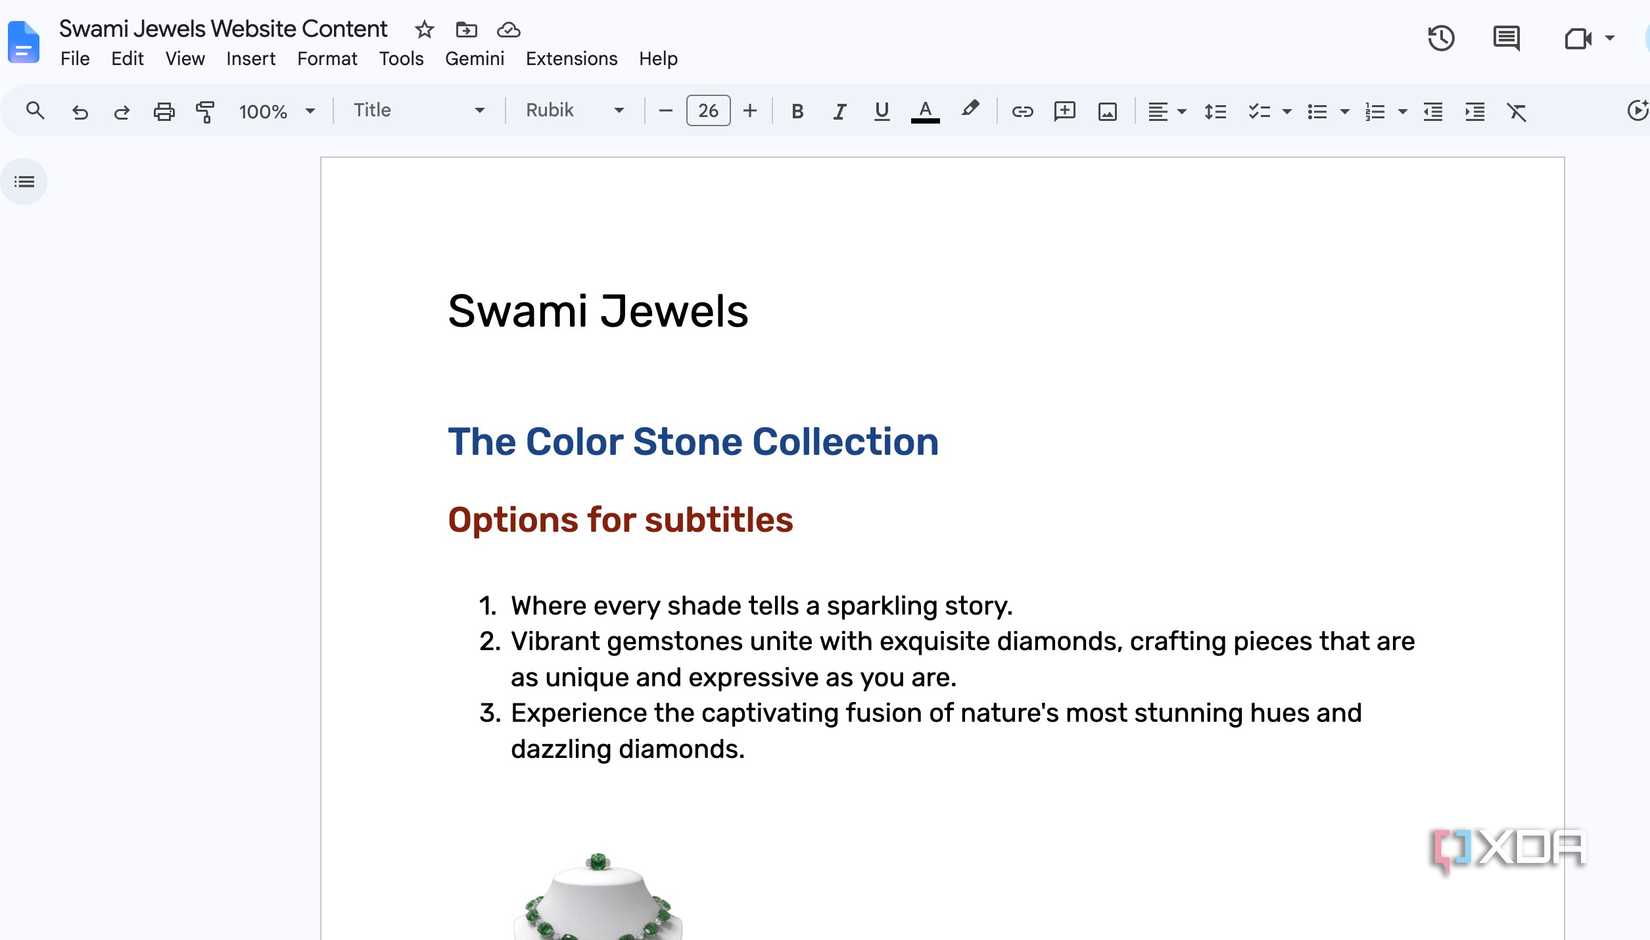Undo the last action
The image size is (1650, 940).
point(80,112)
